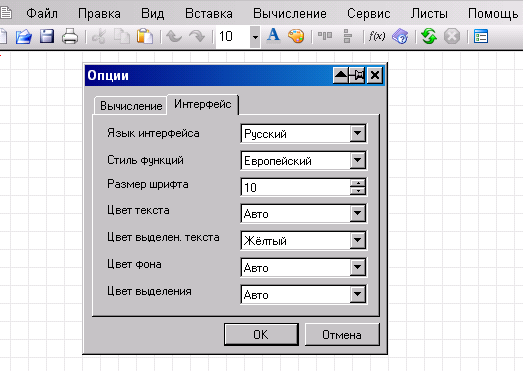Open the Сервис menu
523x371 pixels.
pos(369,13)
